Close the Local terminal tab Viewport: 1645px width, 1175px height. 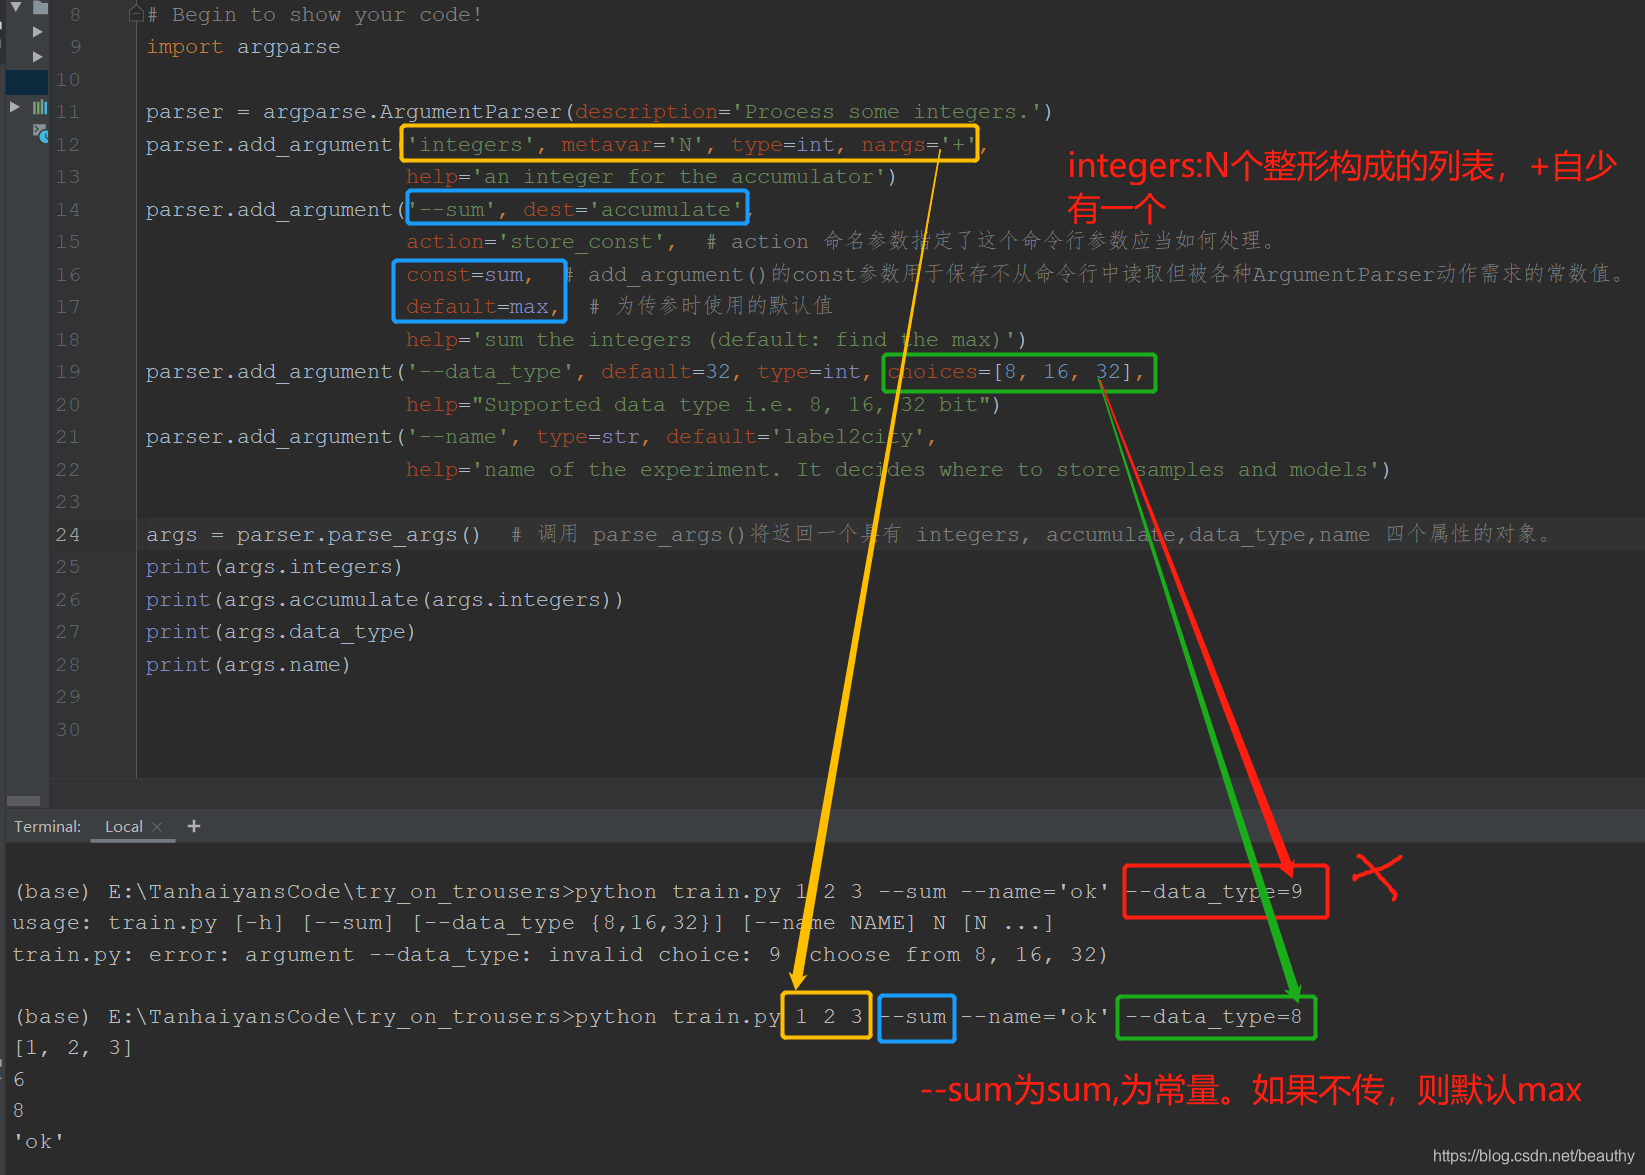click(x=157, y=827)
